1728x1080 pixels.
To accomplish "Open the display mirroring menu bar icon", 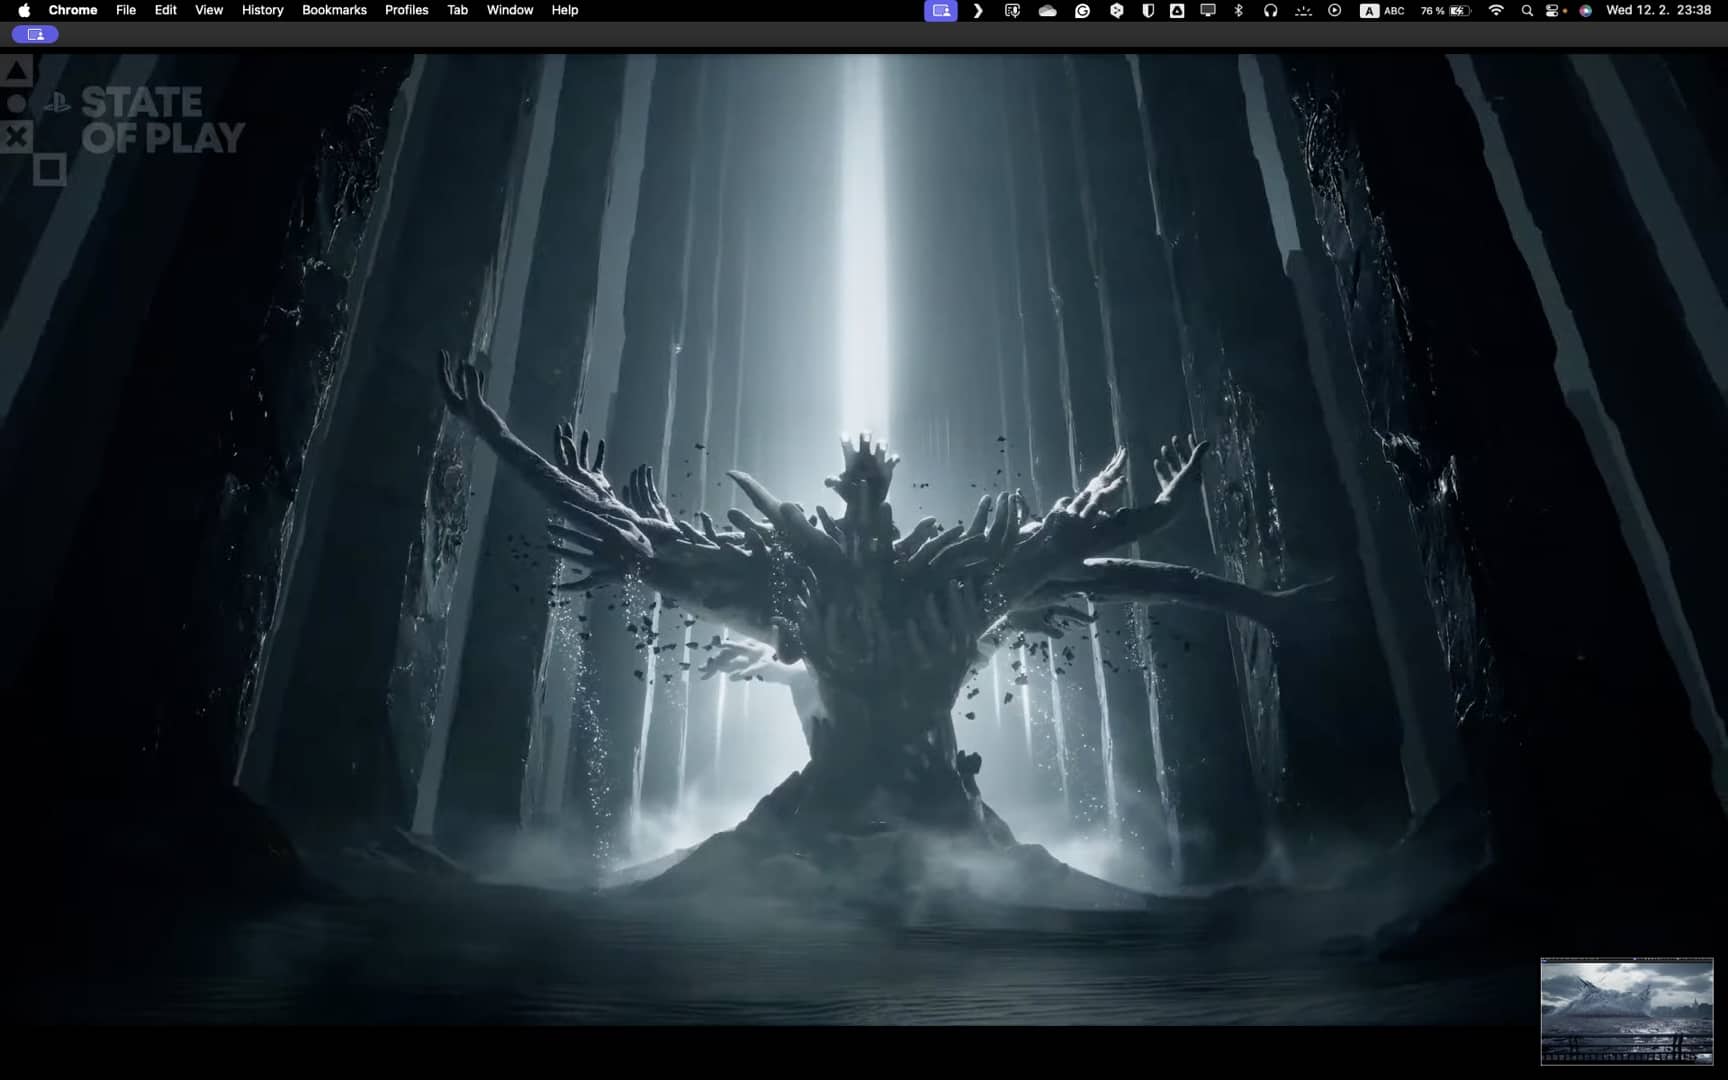I will 1208,11.
